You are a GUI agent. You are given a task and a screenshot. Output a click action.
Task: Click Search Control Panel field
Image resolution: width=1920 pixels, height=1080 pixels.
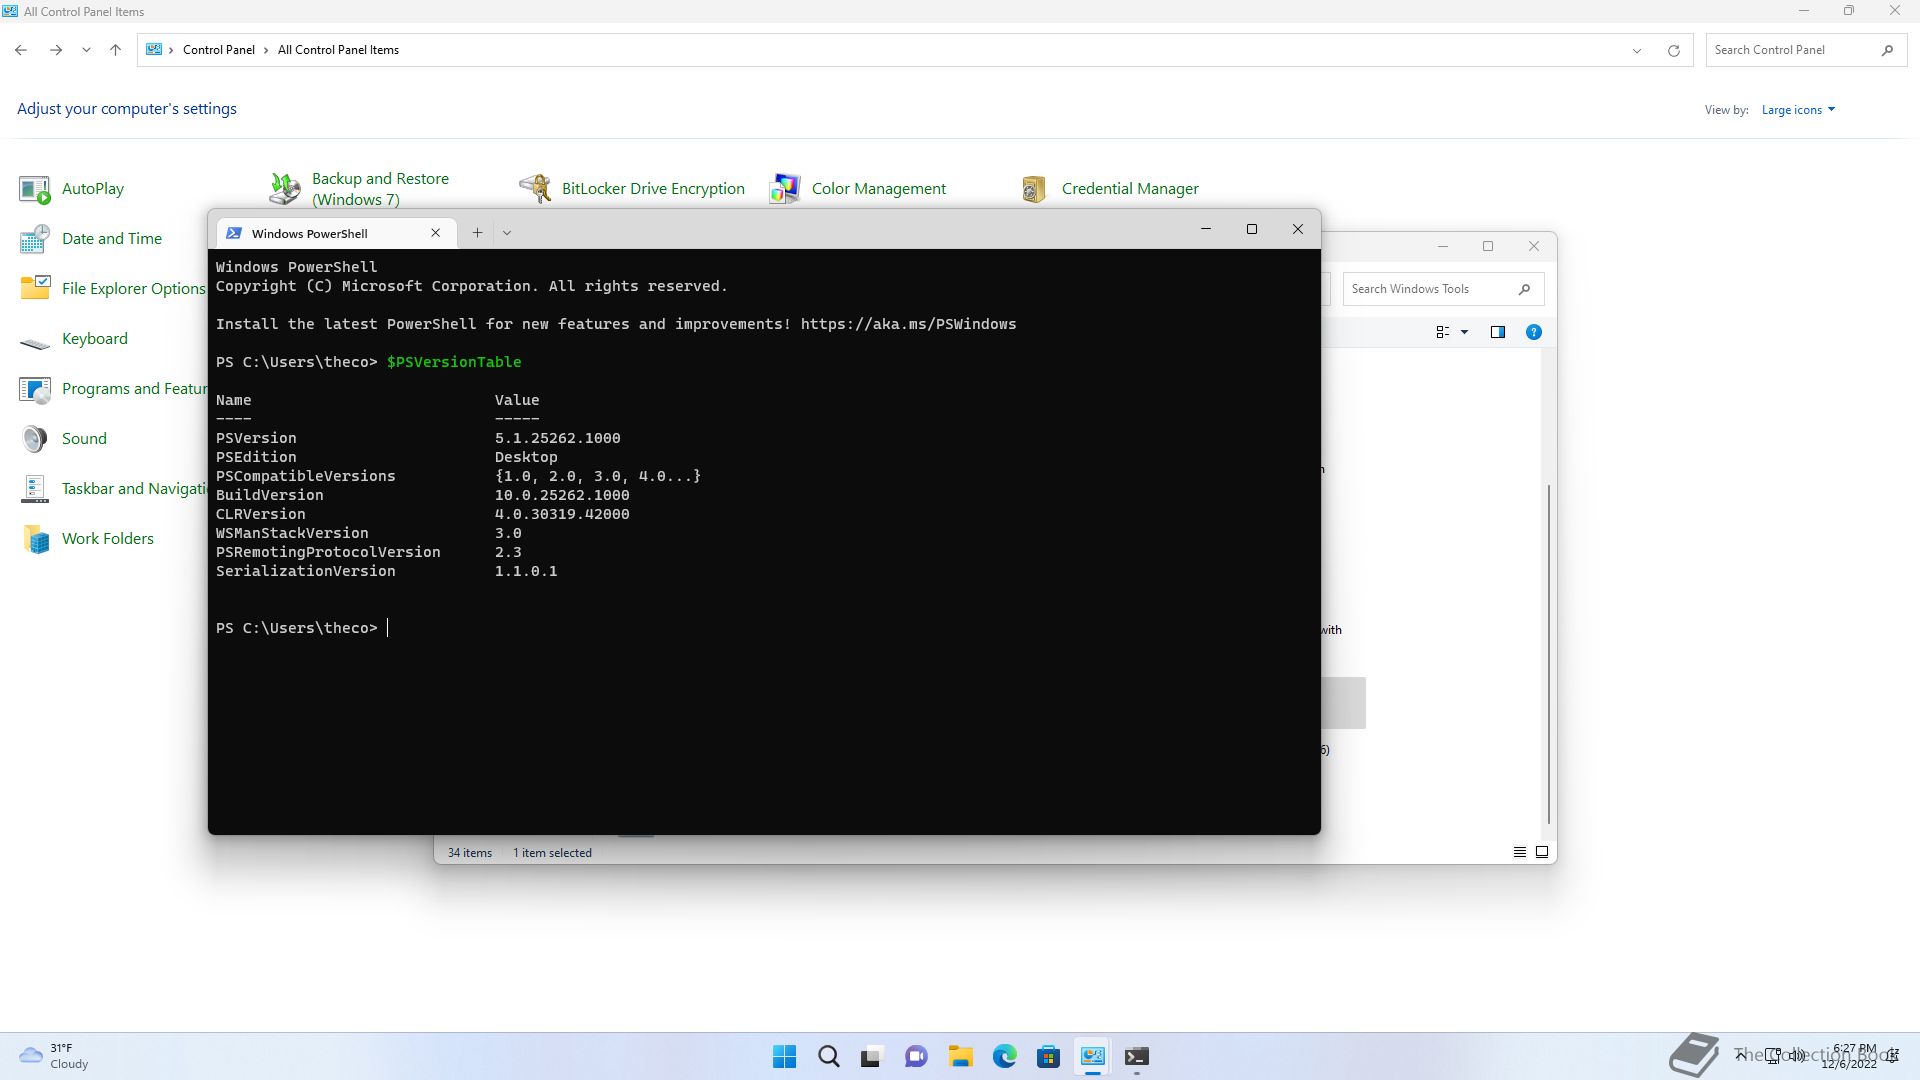[x=1805, y=50]
